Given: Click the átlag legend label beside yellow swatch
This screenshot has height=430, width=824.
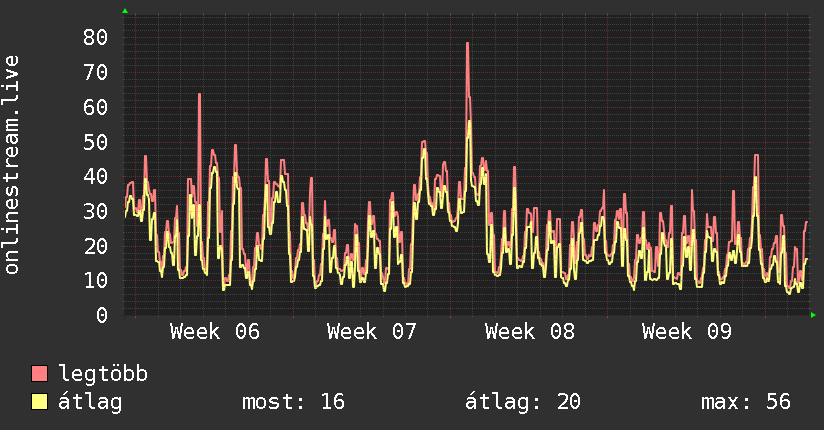Looking at the screenshot, I should 90,402.
